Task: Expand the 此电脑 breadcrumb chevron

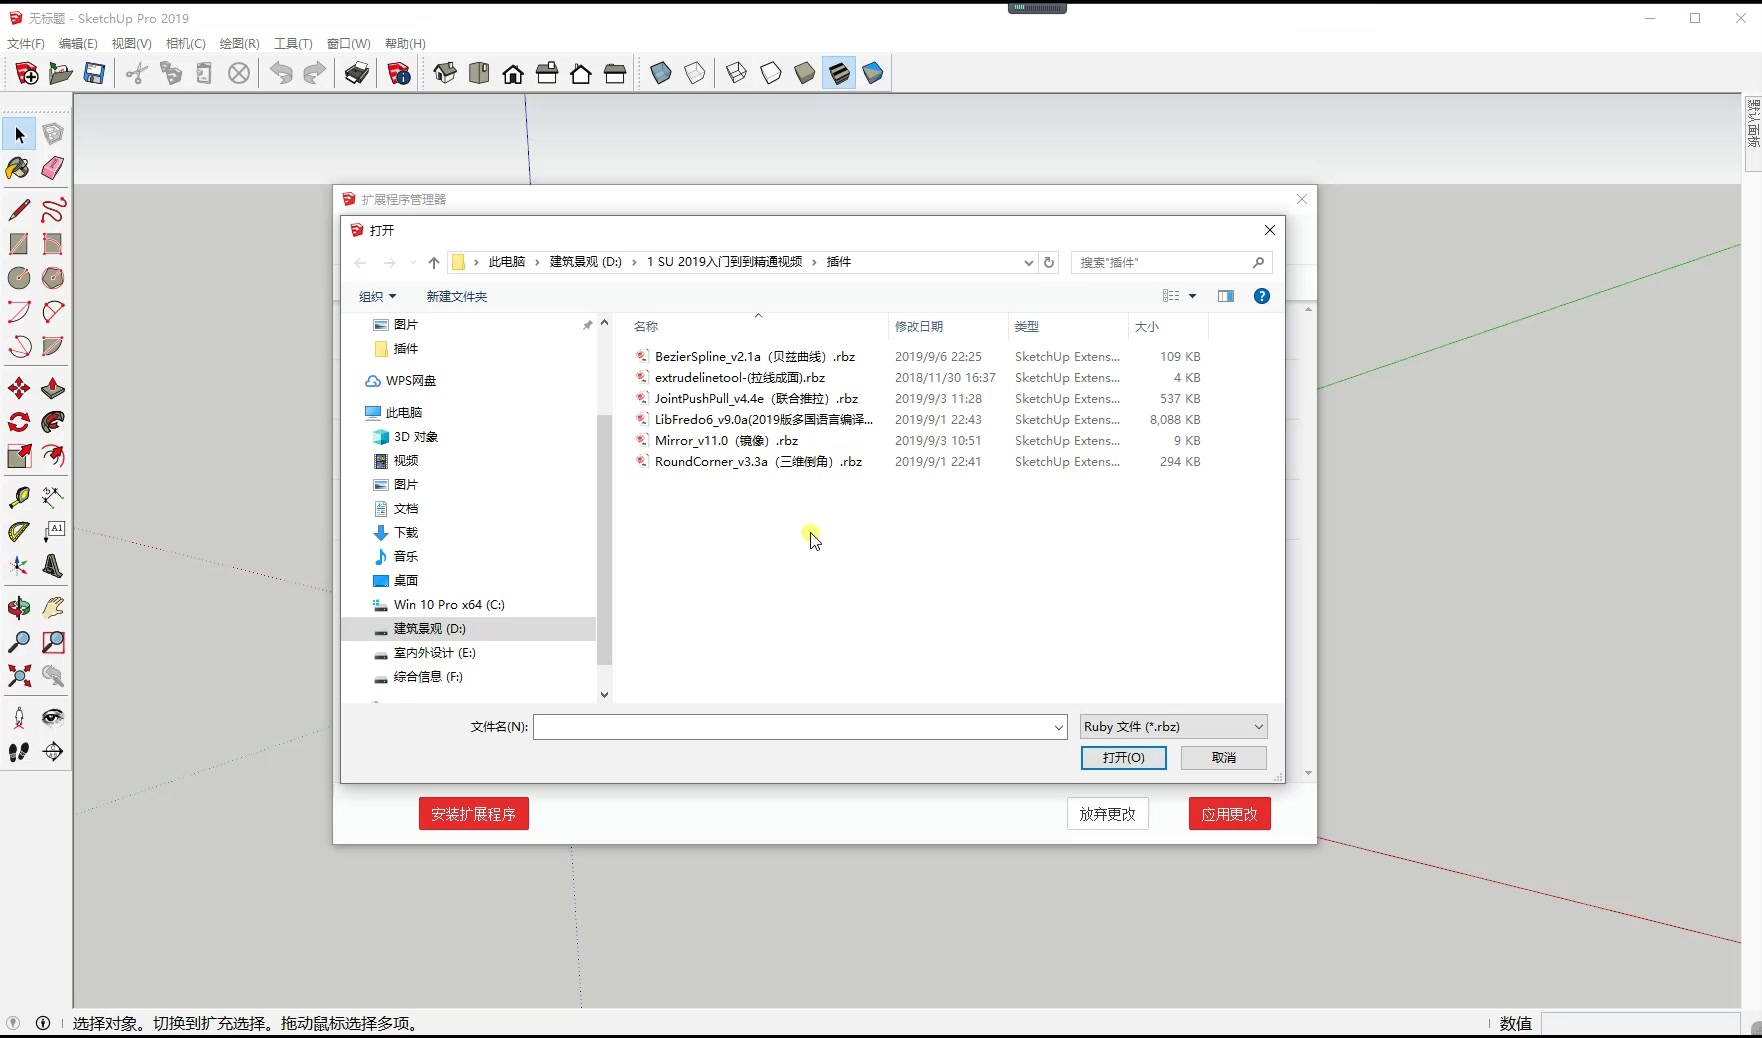Action: click(x=537, y=262)
